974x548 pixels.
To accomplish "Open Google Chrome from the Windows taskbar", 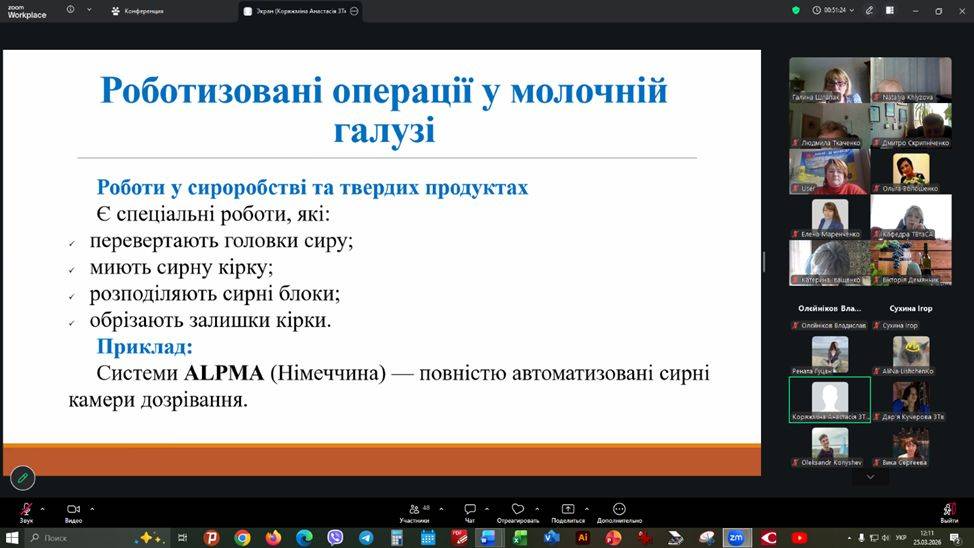I will (242, 537).
